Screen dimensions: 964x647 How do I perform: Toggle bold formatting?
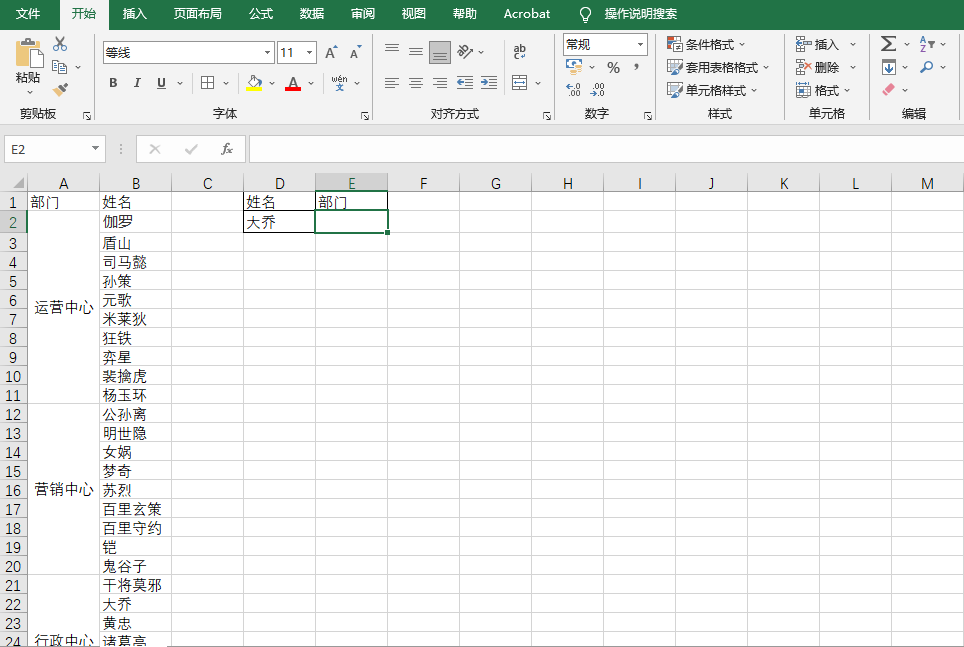point(113,83)
